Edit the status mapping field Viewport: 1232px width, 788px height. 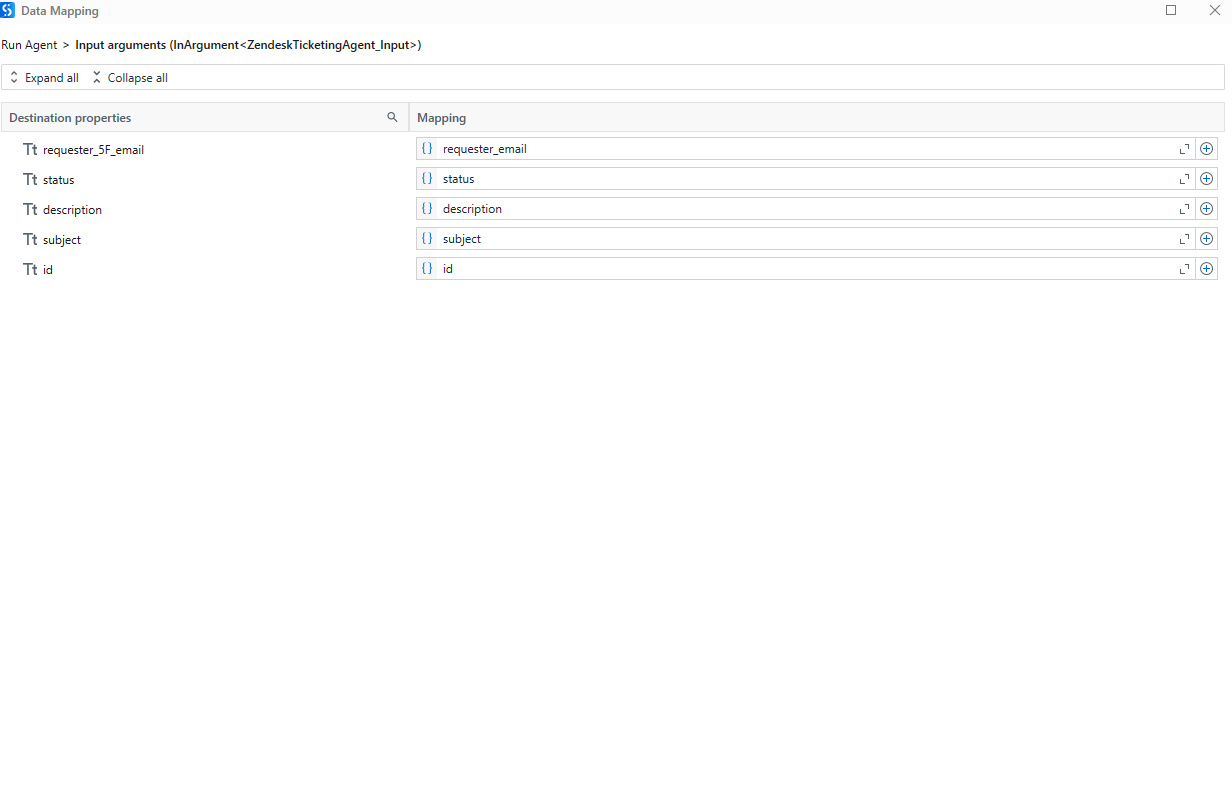click(806, 179)
